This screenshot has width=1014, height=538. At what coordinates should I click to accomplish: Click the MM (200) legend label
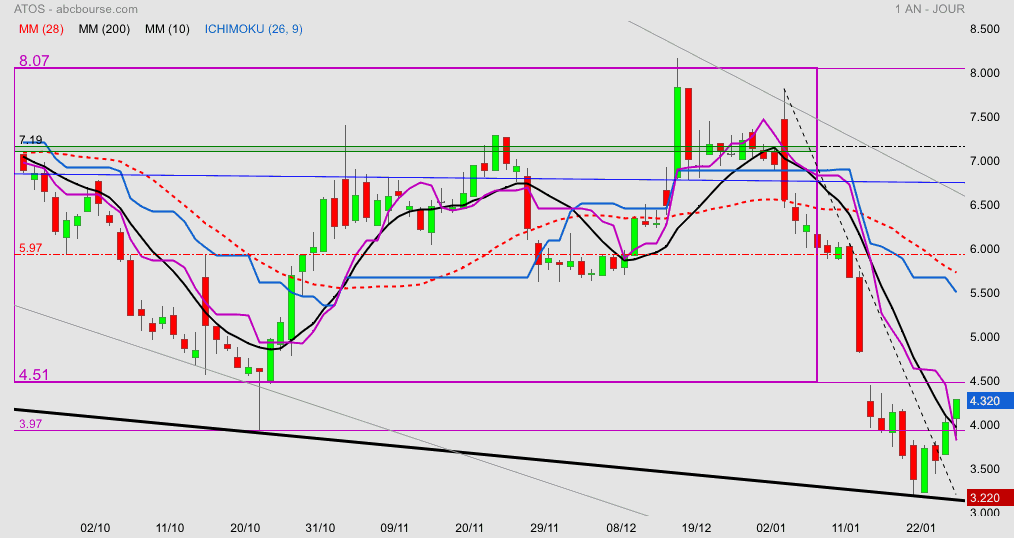tap(104, 29)
